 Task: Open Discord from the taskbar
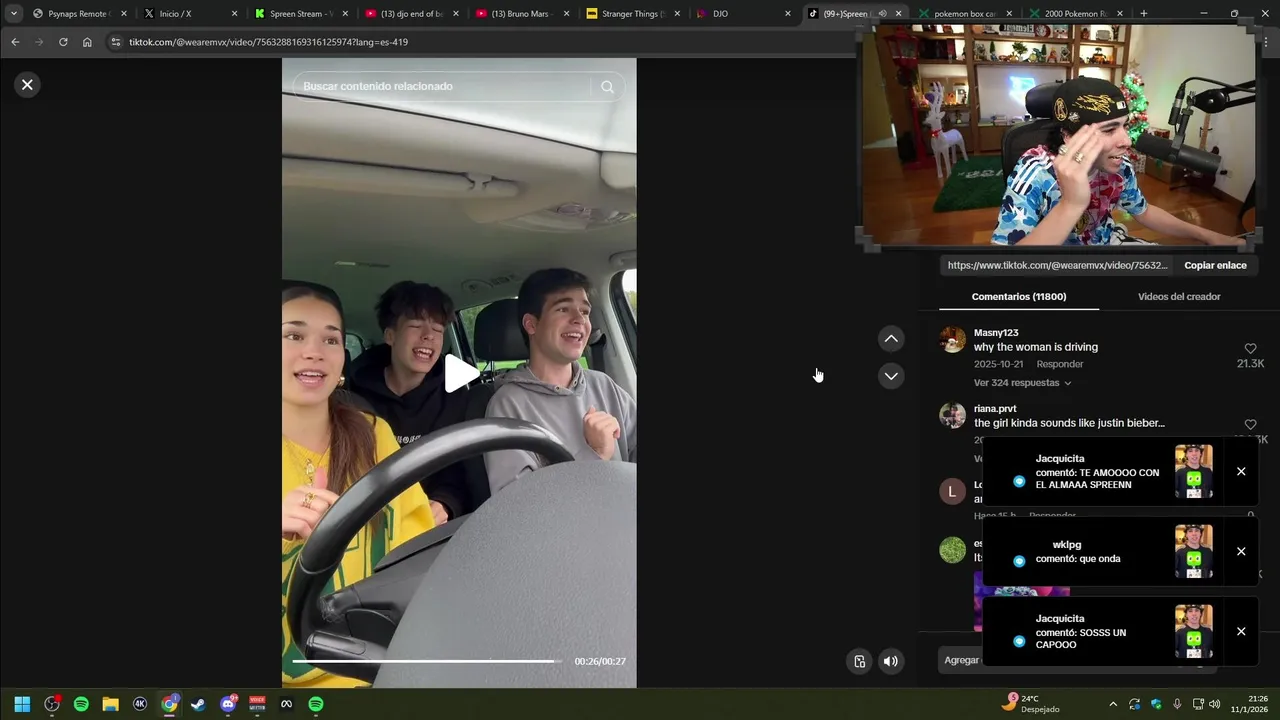click(x=228, y=704)
